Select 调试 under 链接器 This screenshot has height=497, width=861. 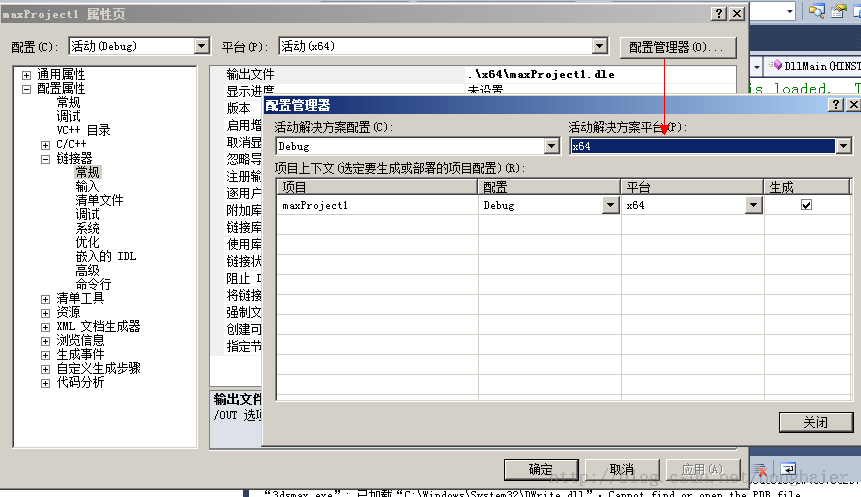coord(87,215)
